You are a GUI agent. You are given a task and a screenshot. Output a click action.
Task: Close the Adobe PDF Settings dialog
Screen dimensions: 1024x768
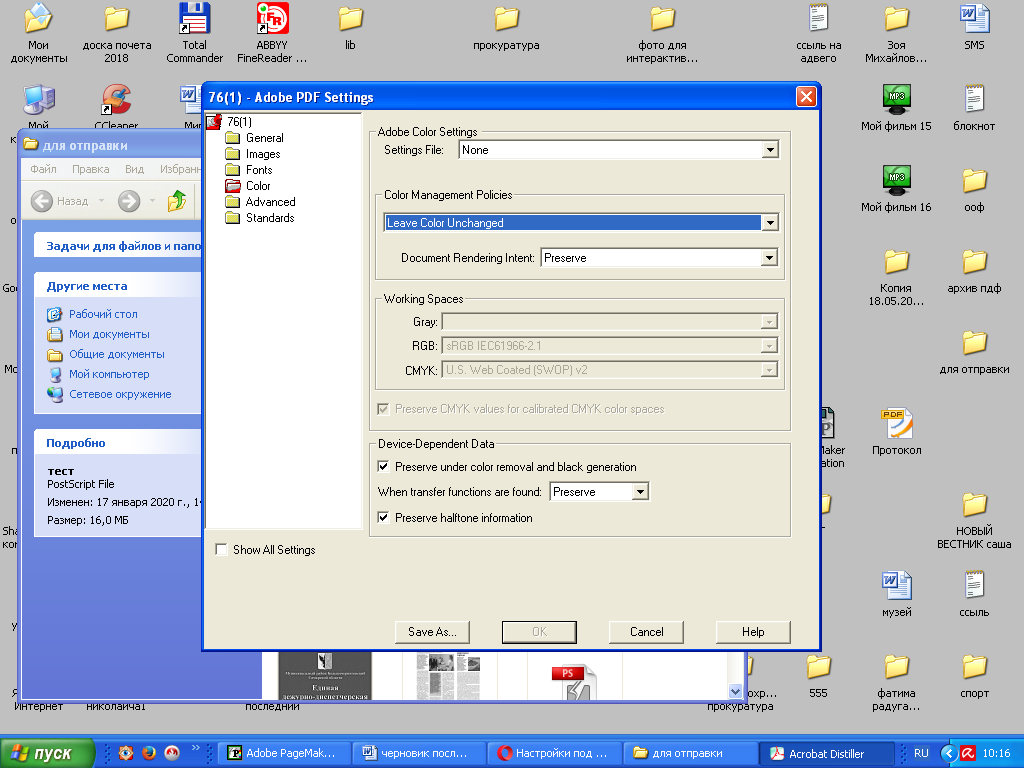(x=806, y=97)
